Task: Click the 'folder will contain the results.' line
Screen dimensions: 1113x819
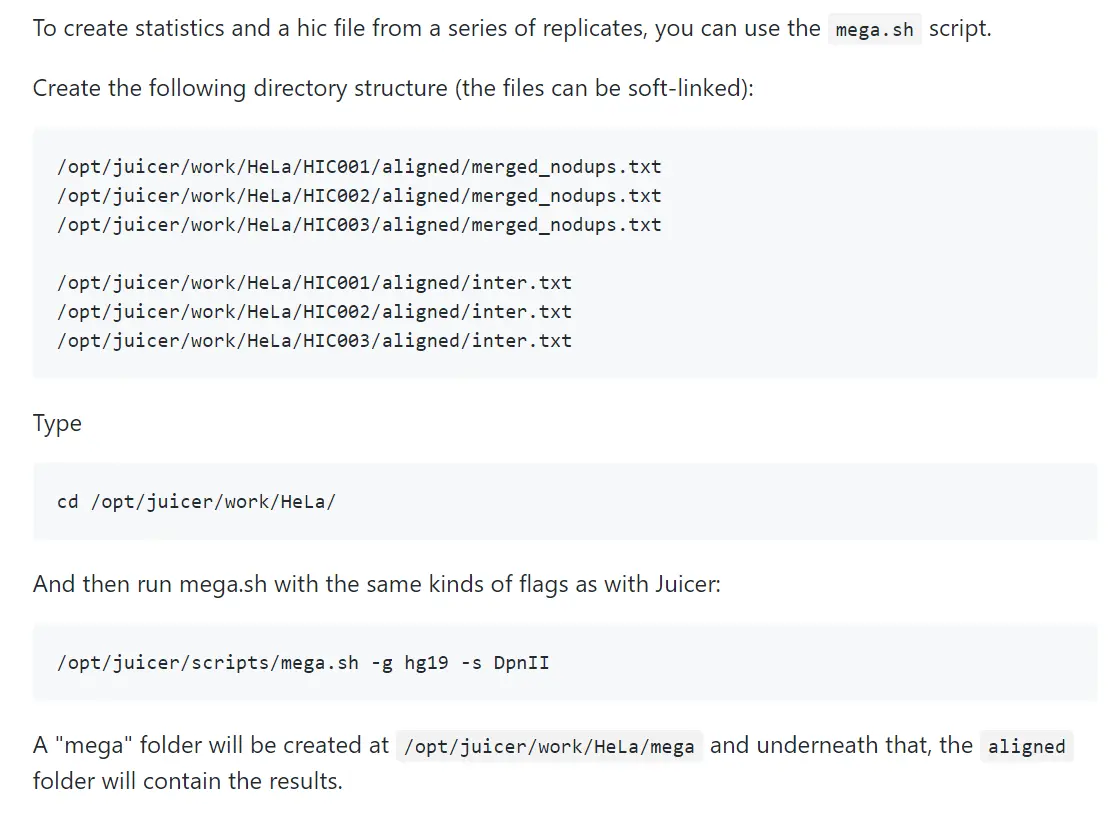Action: coord(187,781)
